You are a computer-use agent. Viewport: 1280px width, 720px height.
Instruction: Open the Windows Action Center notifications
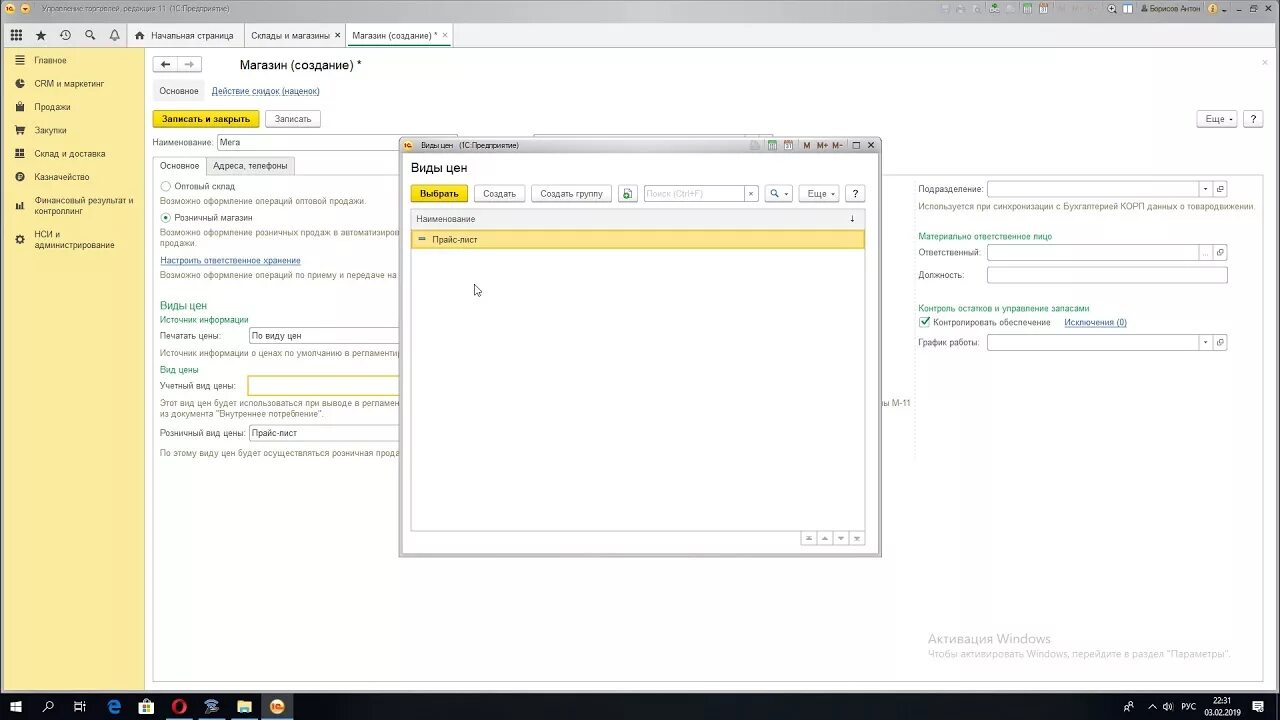click(1260, 706)
